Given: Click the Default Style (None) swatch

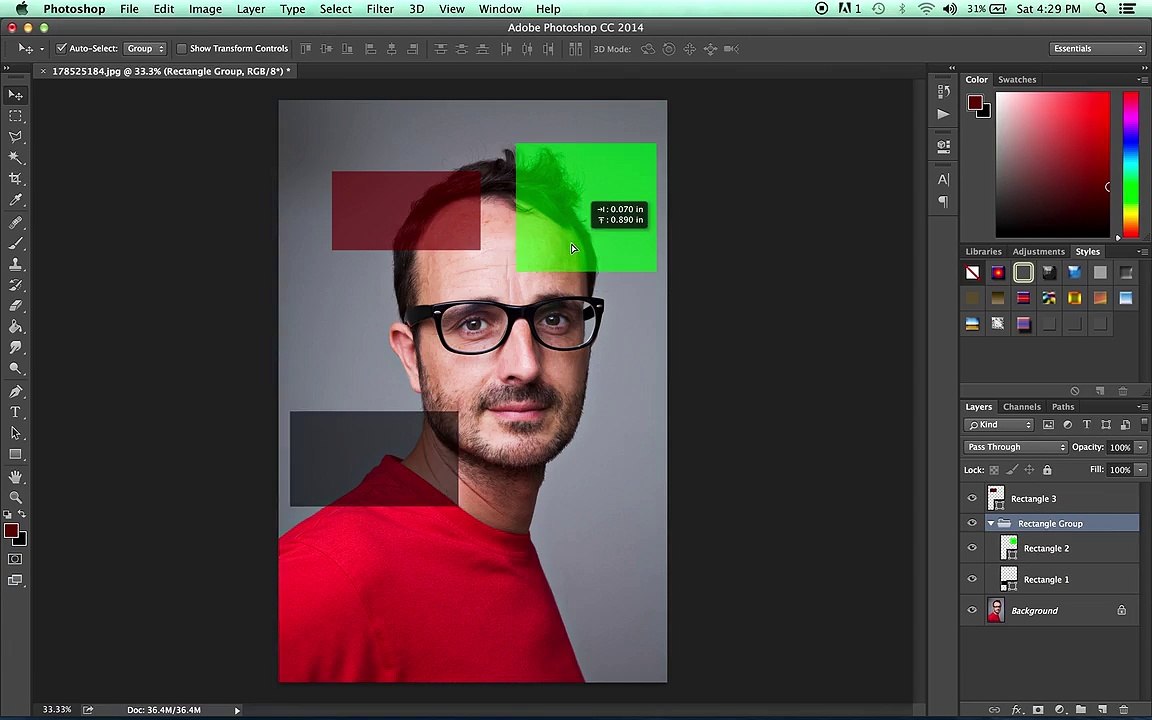Looking at the screenshot, I should coord(972,273).
